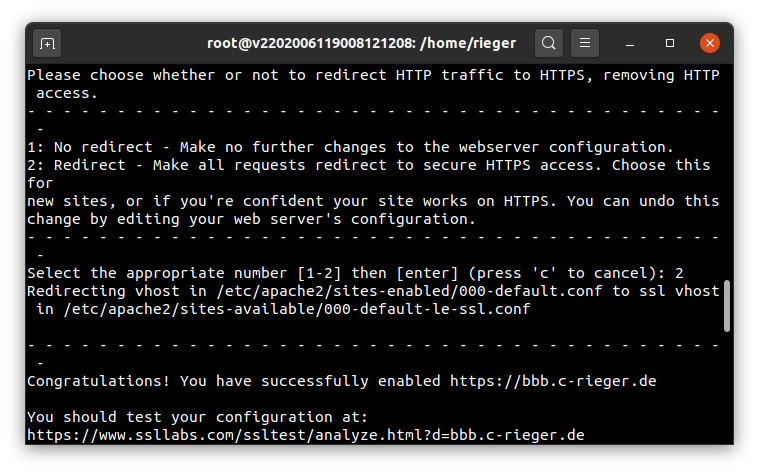Screen dimensions: 759x473
Task: Click the 000-default-le-ssl.conf file path
Action: (297, 309)
